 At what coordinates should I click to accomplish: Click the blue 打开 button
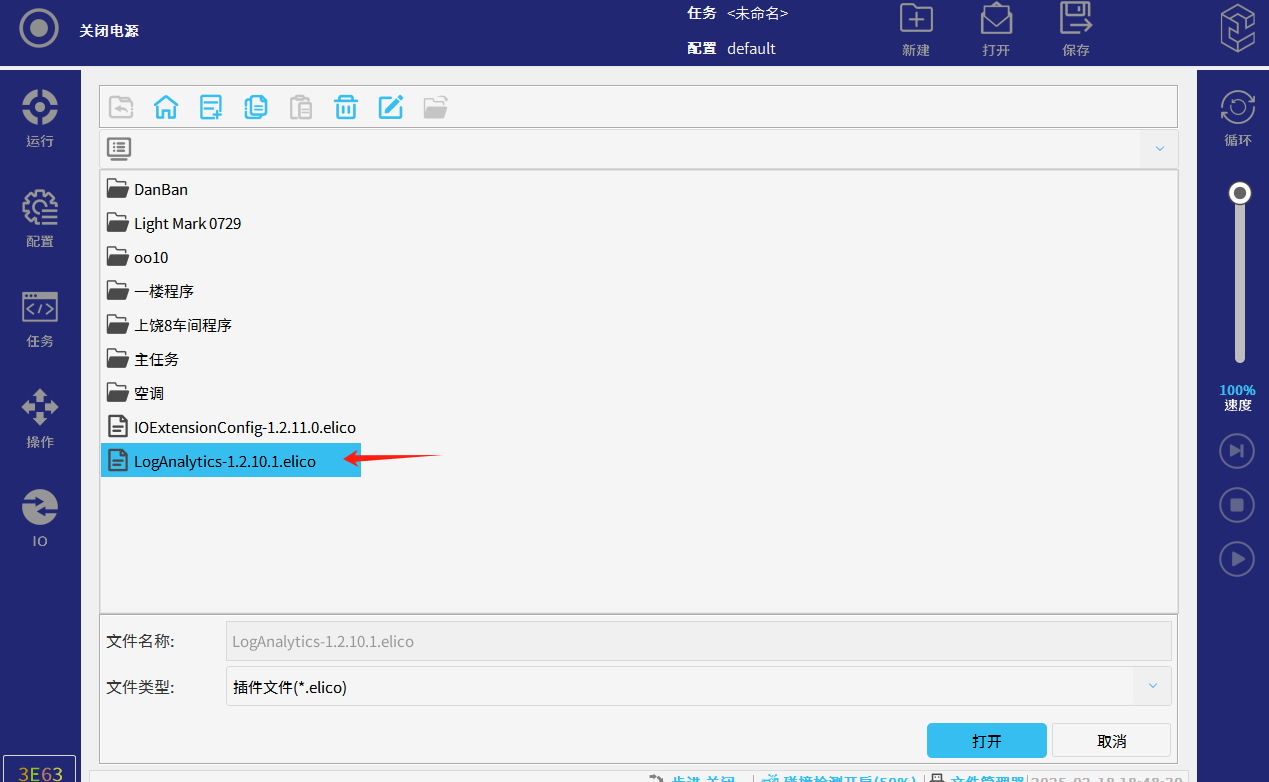pos(986,741)
